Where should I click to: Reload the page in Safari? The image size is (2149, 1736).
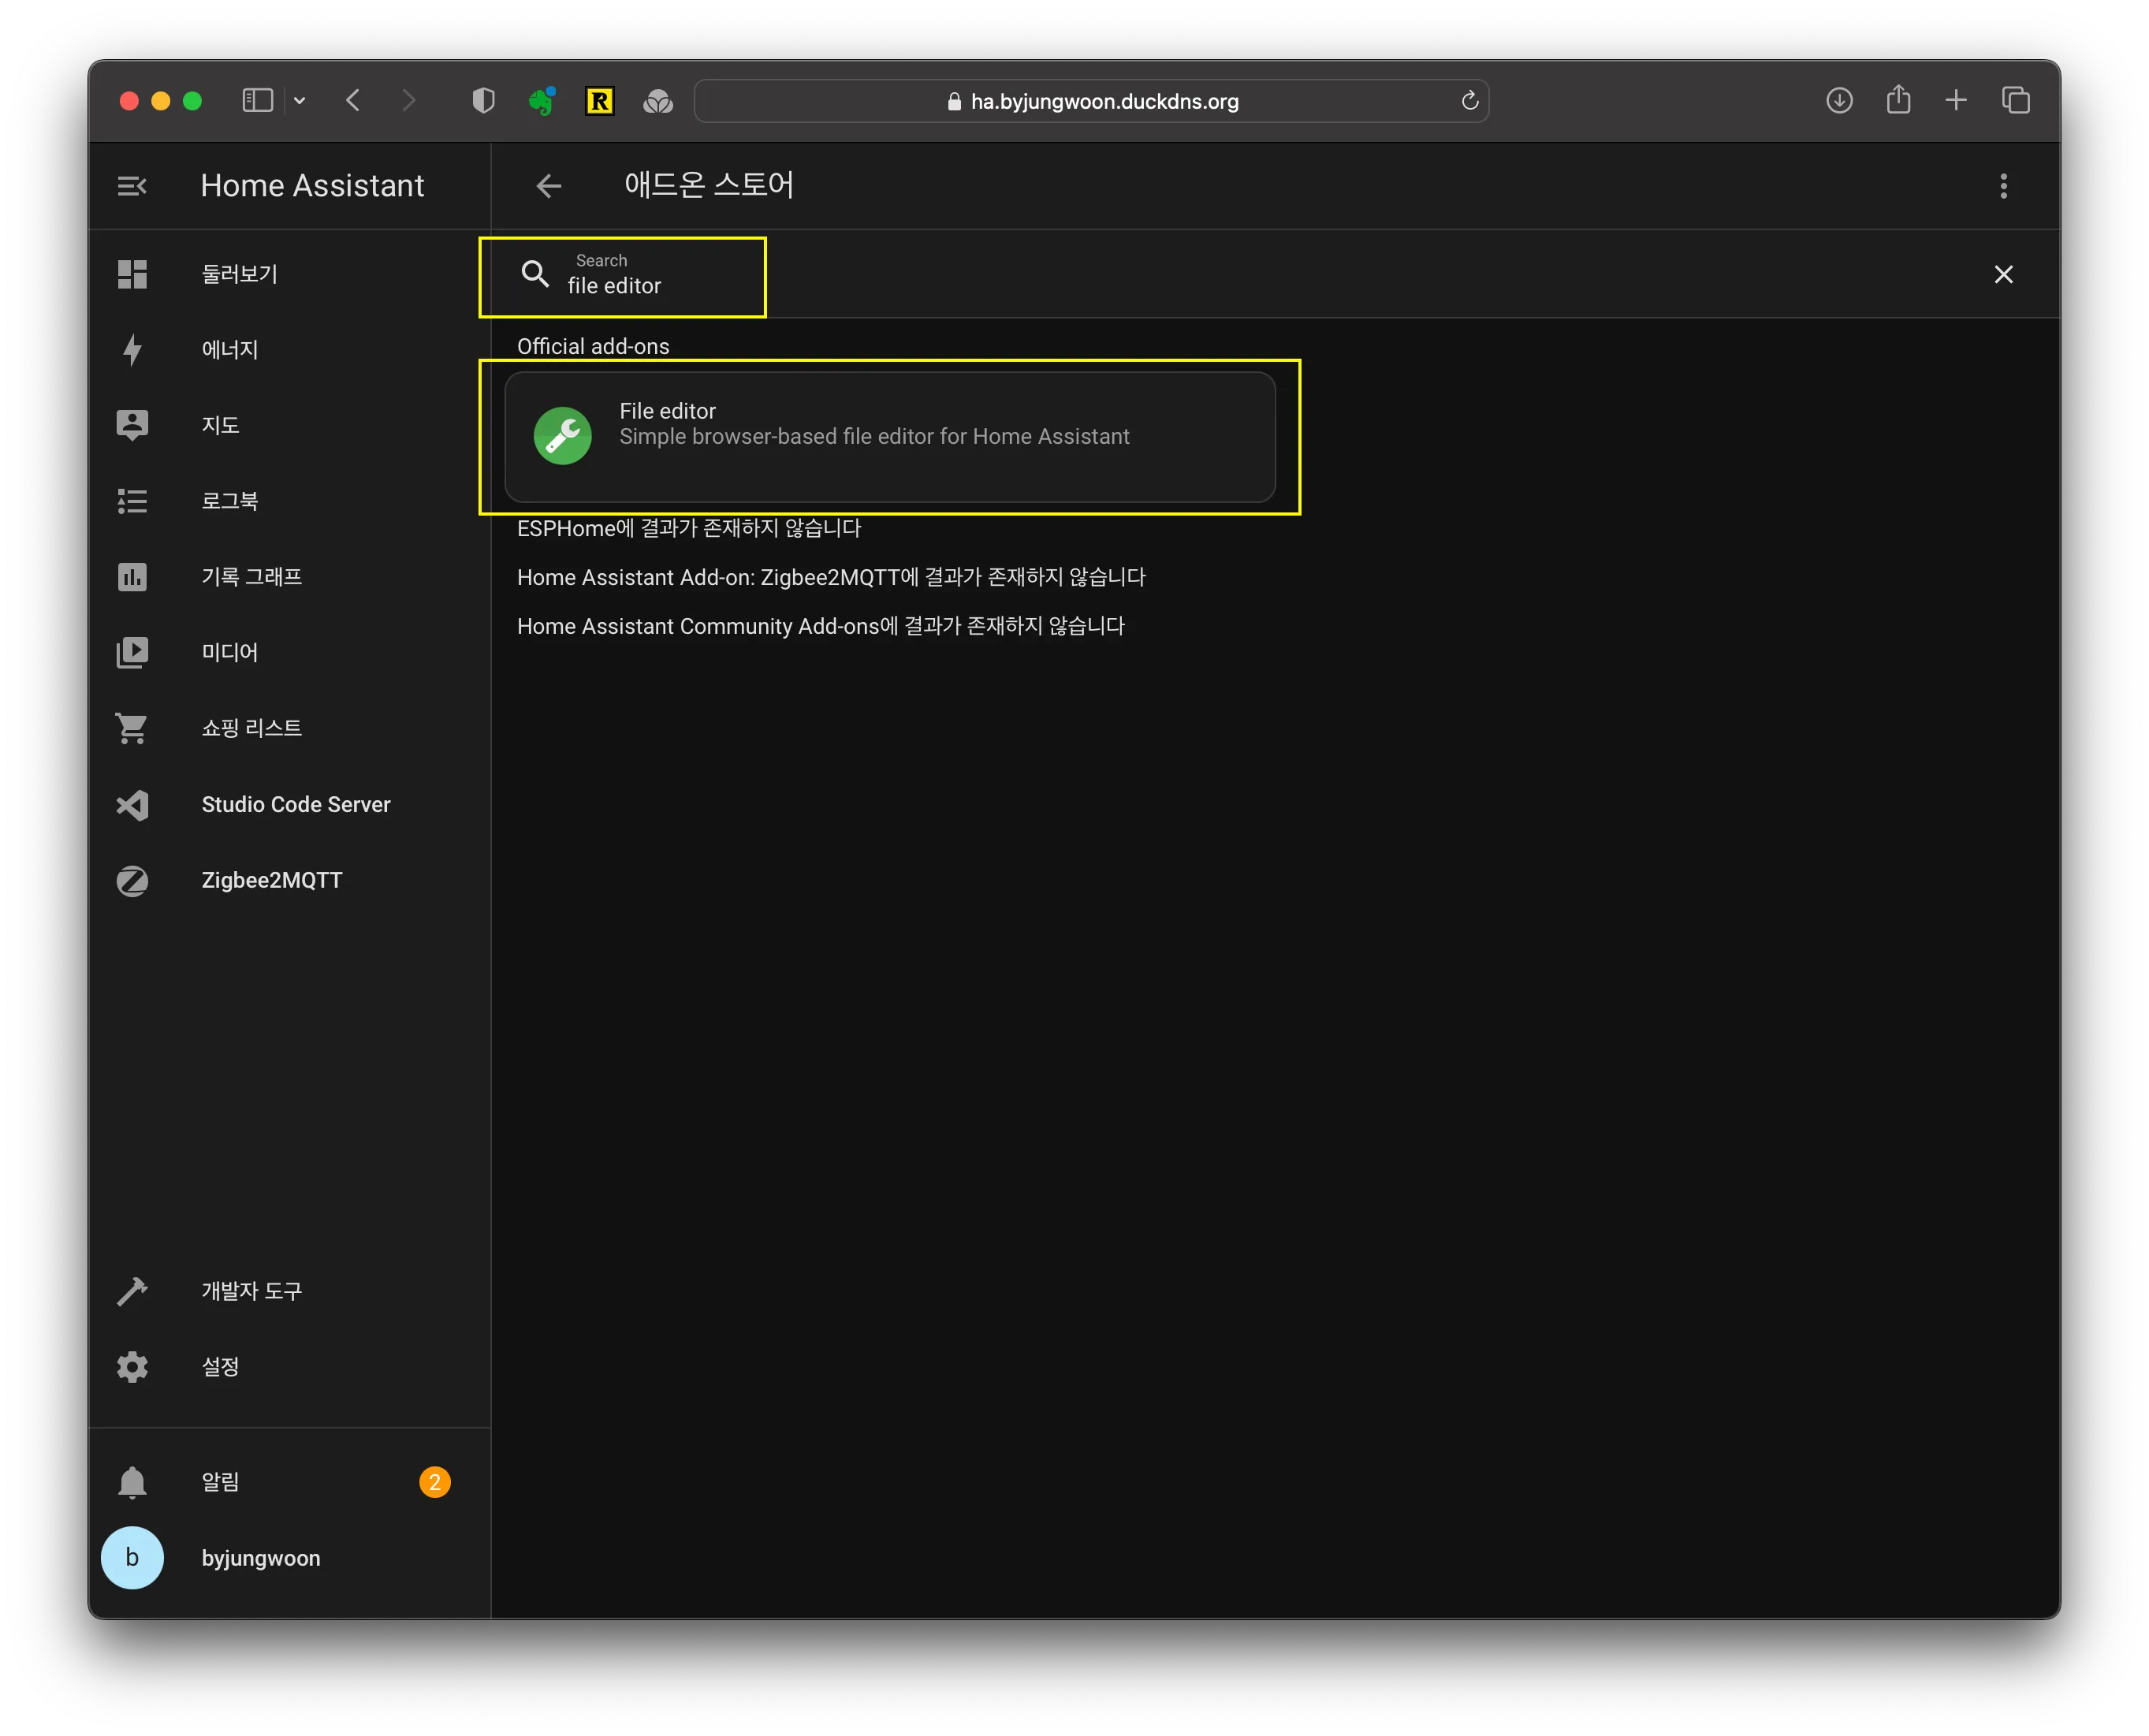[1469, 101]
